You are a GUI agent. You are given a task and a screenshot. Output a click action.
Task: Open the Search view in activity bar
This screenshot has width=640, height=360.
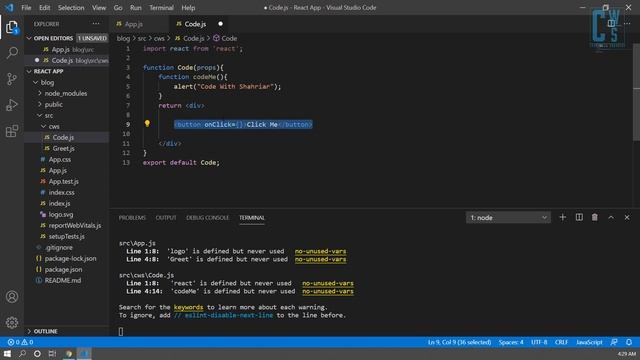point(12,53)
